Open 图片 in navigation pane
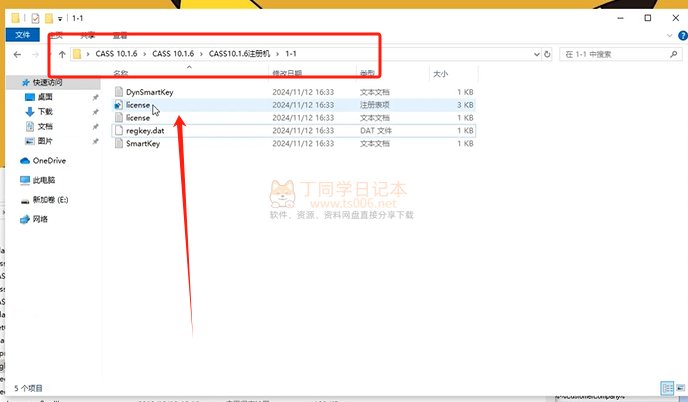This screenshot has width=688, height=402. 45,141
